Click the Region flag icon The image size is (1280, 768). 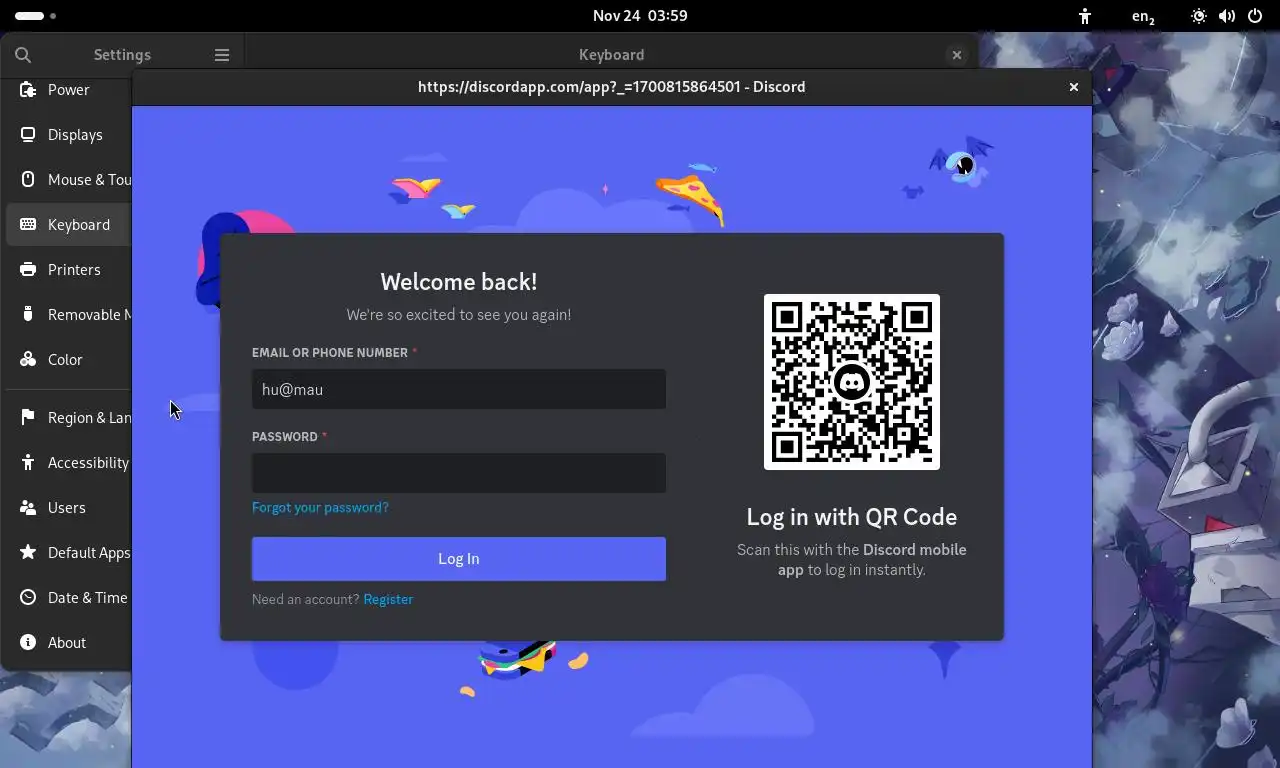(x=28, y=418)
